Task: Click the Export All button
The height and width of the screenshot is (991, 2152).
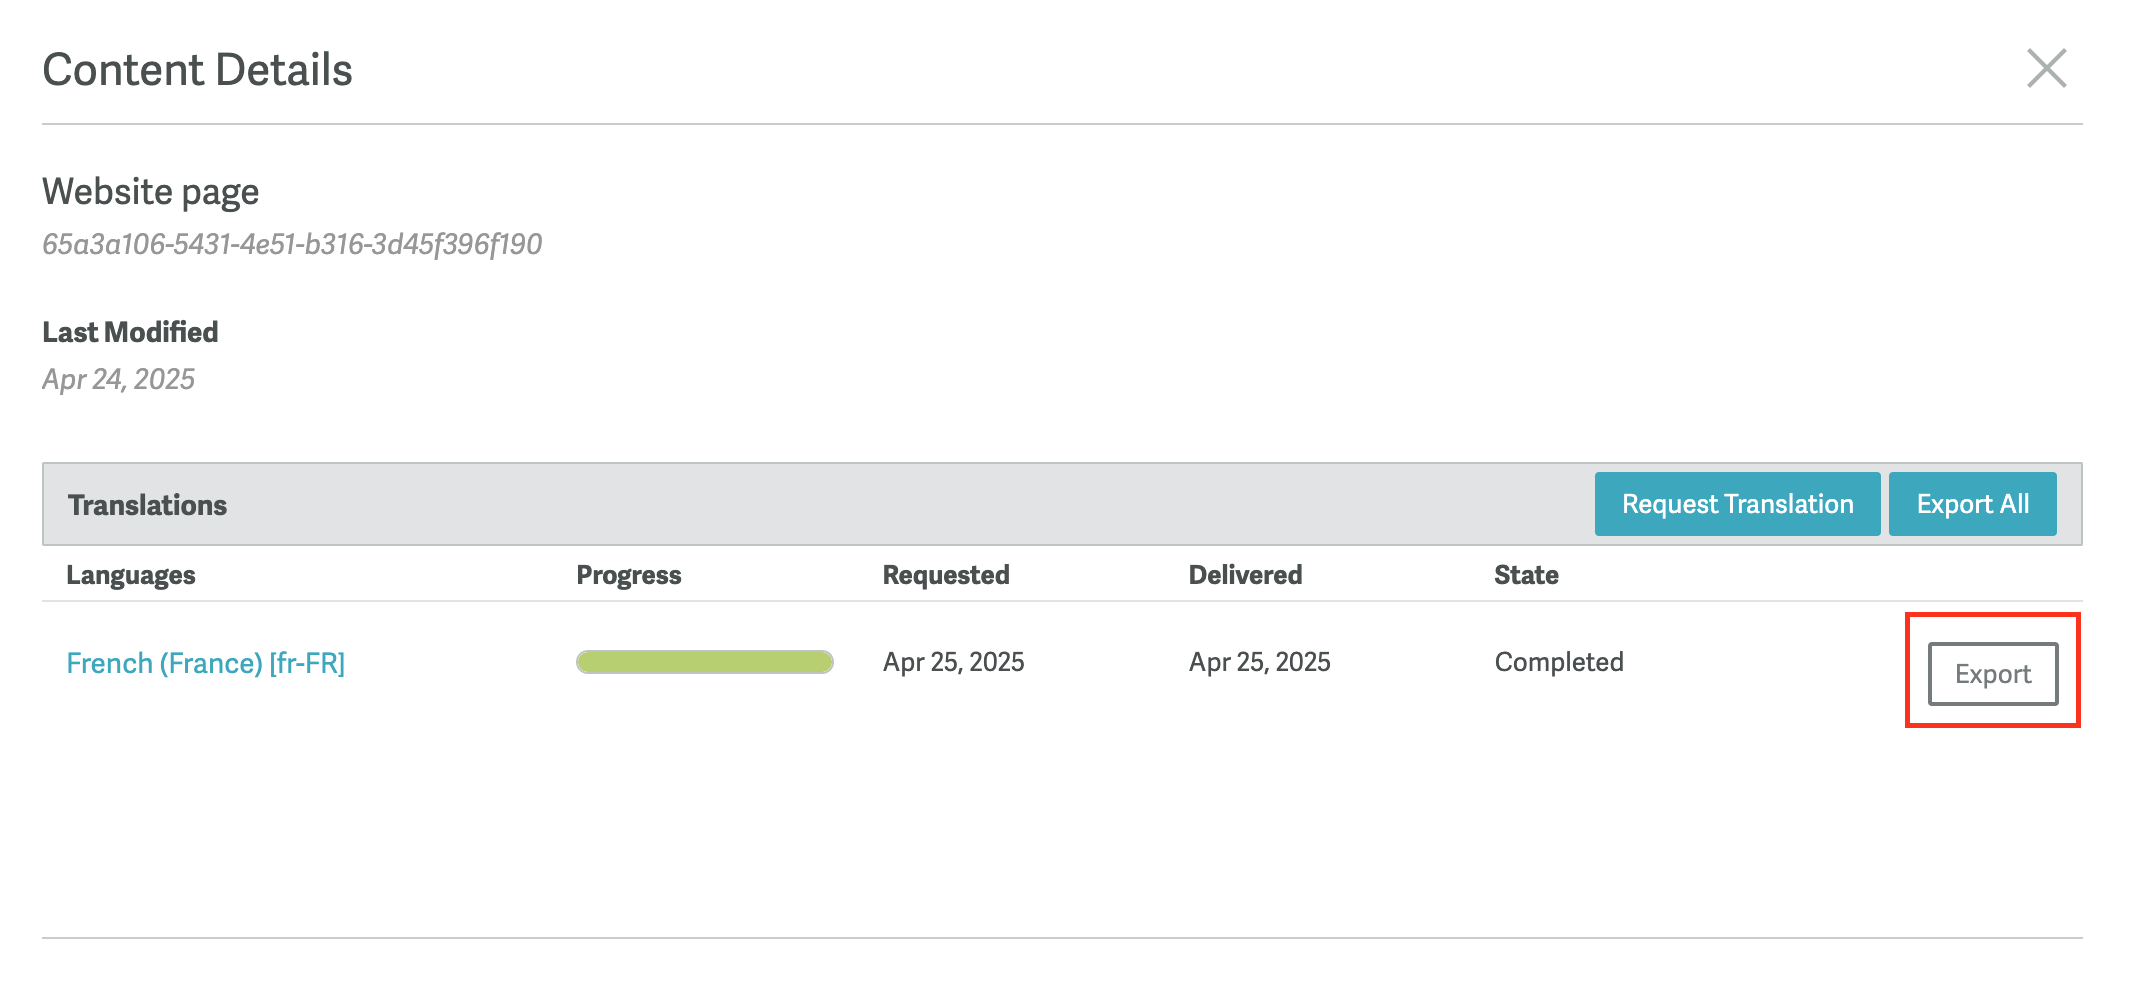Action: [1971, 504]
